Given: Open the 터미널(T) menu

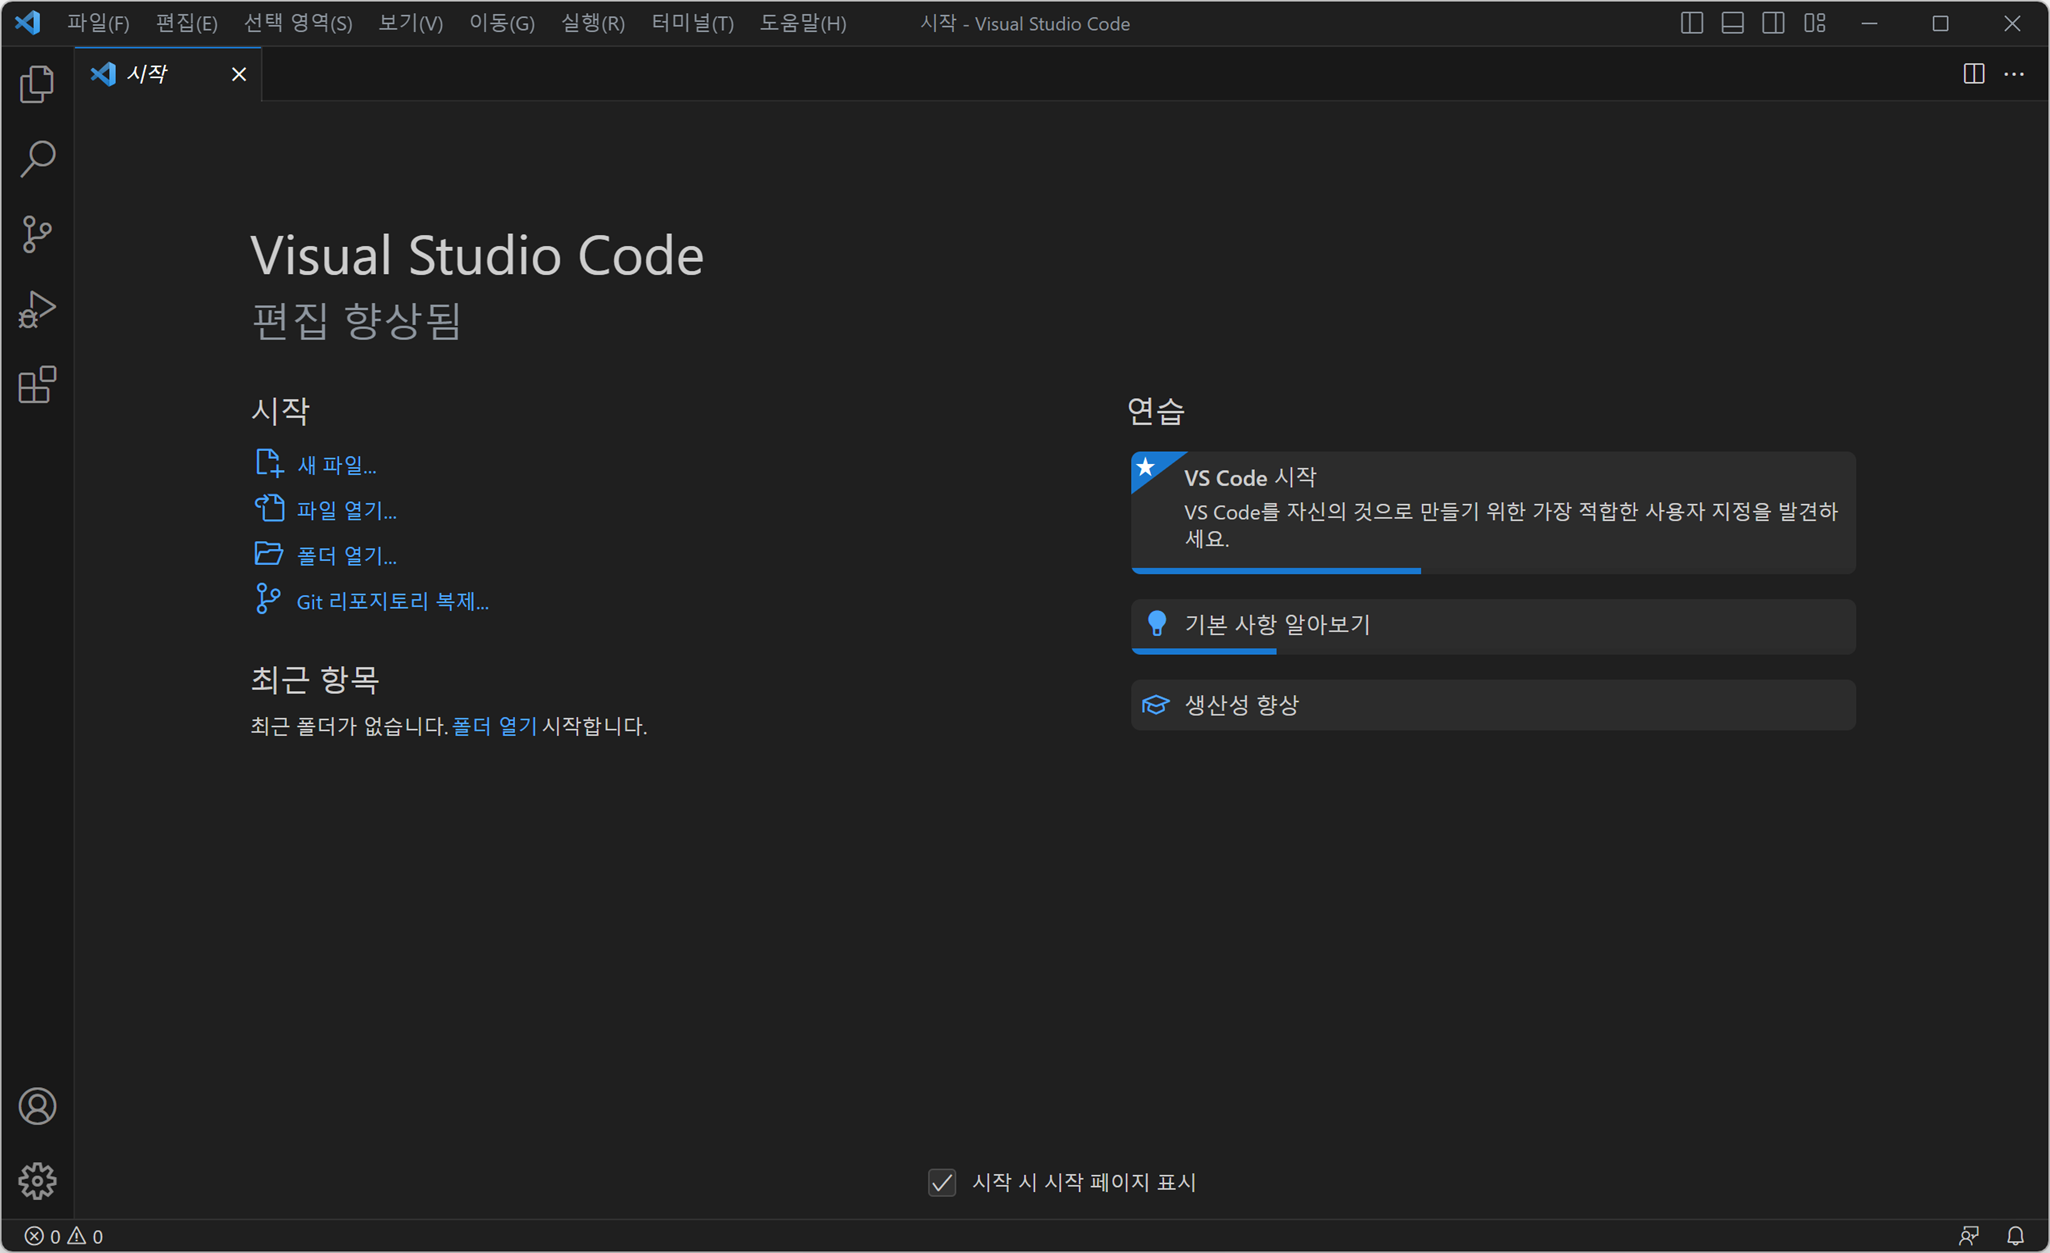Looking at the screenshot, I should click(x=692, y=23).
